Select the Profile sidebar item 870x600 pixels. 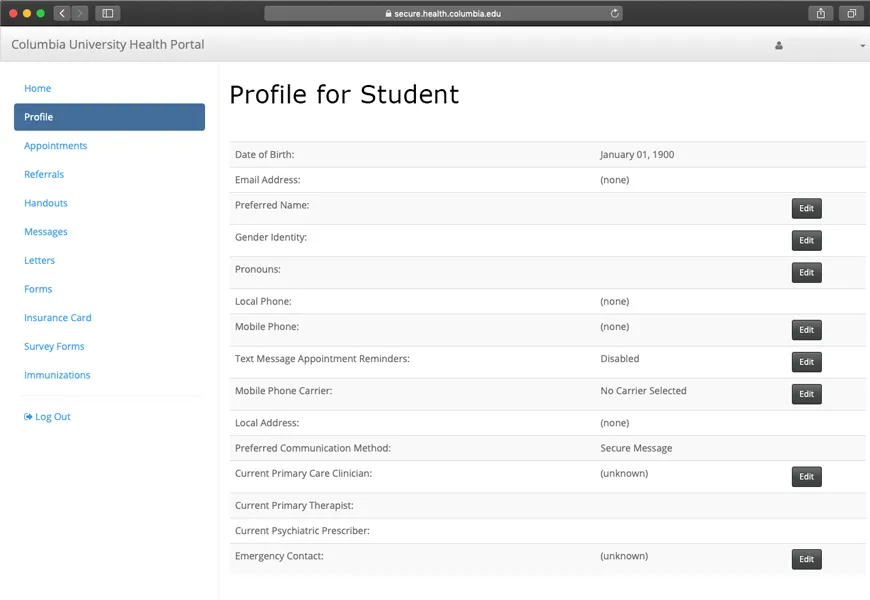point(109,117)
